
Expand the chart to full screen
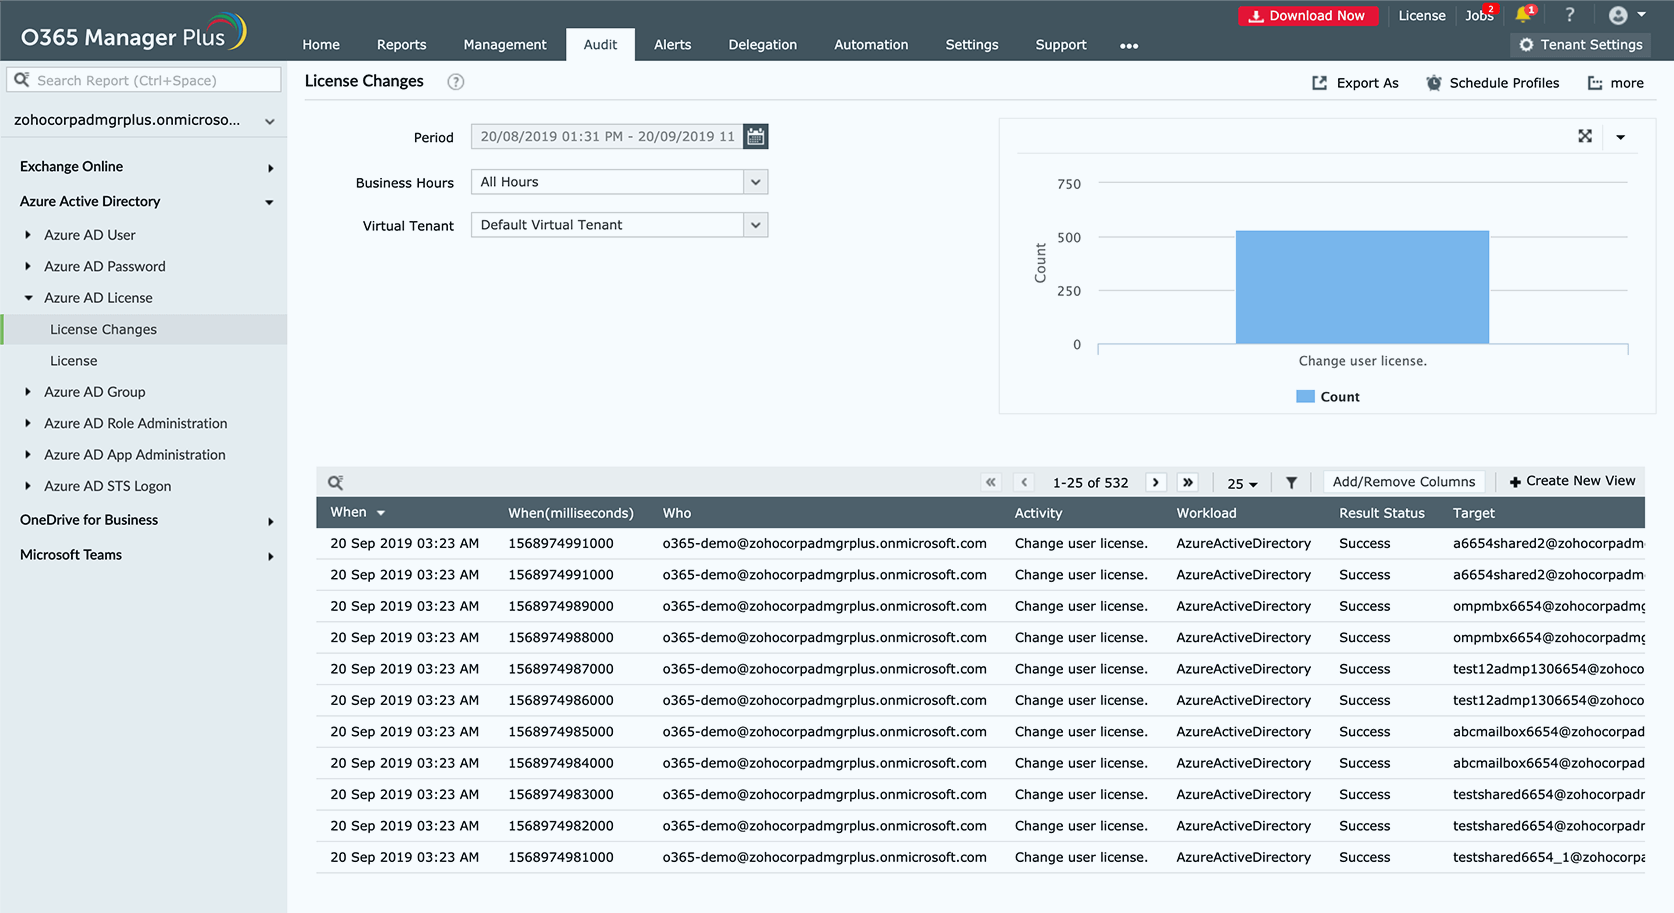coord(1585,136)
